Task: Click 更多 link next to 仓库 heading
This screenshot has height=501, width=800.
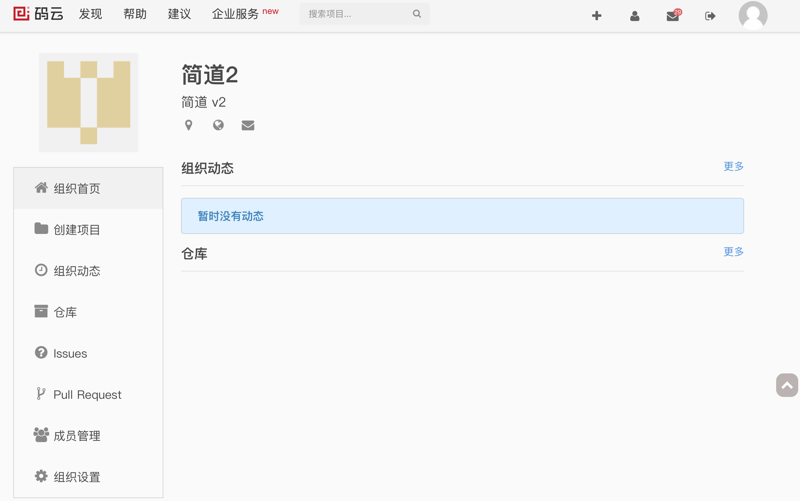Action: pyautogui.click(x=734, y=252)
